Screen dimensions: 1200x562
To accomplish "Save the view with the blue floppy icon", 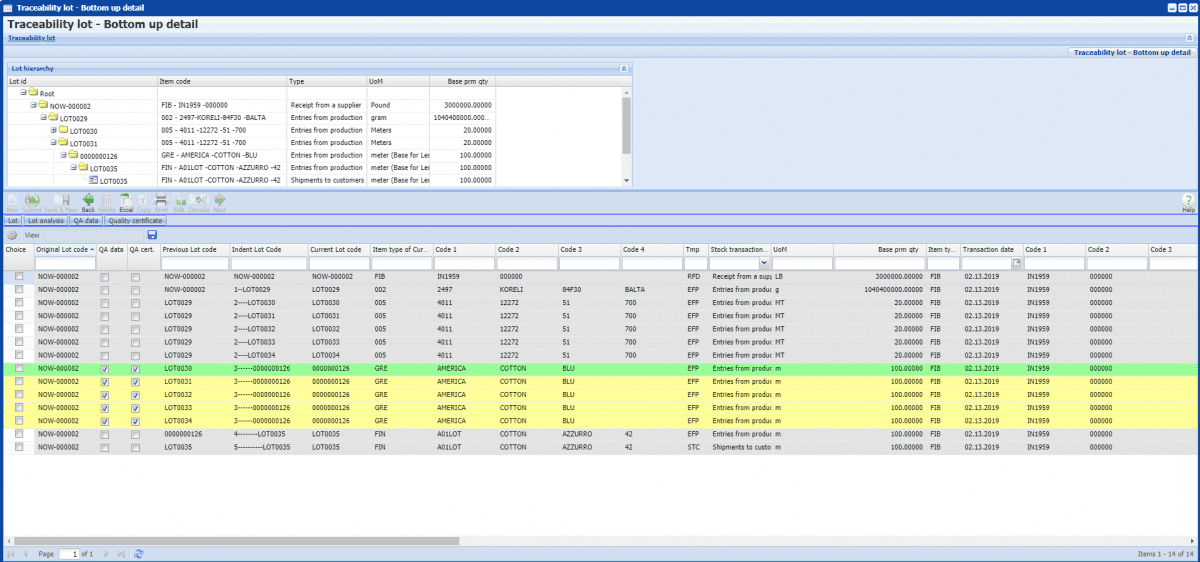I will pos(152,234).
